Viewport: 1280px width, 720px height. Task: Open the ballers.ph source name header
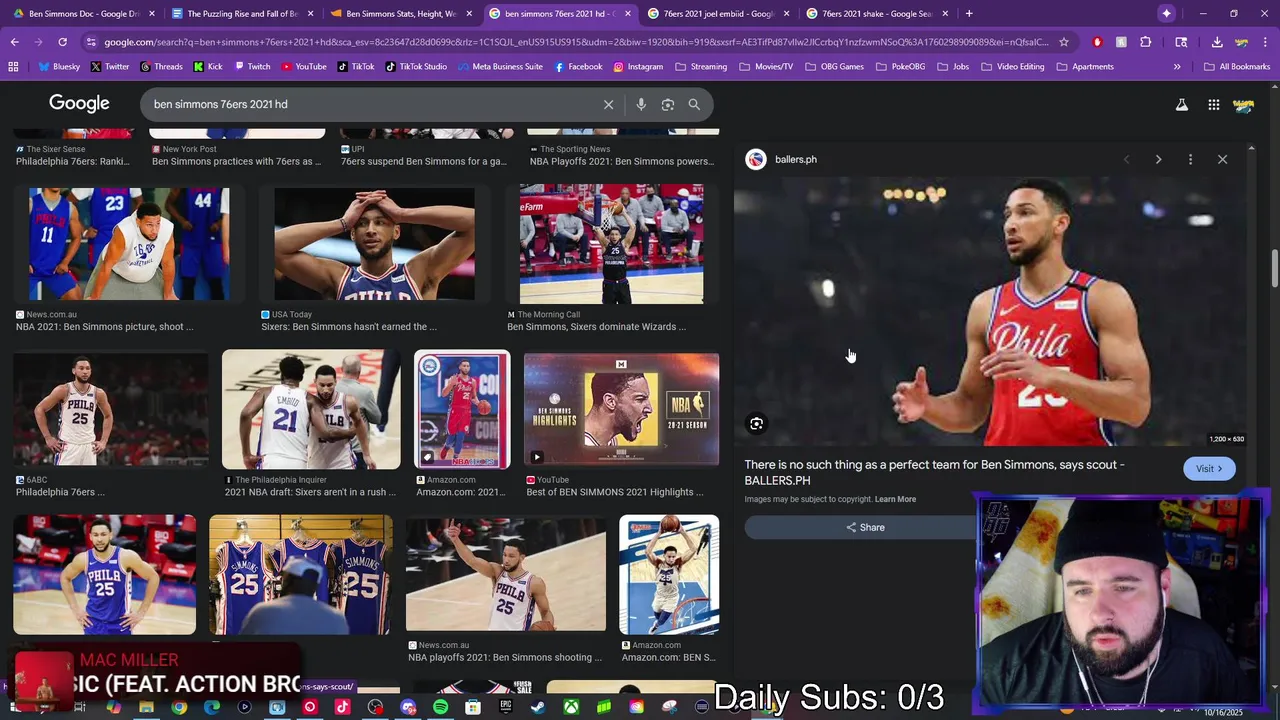(x=796, y=159)
